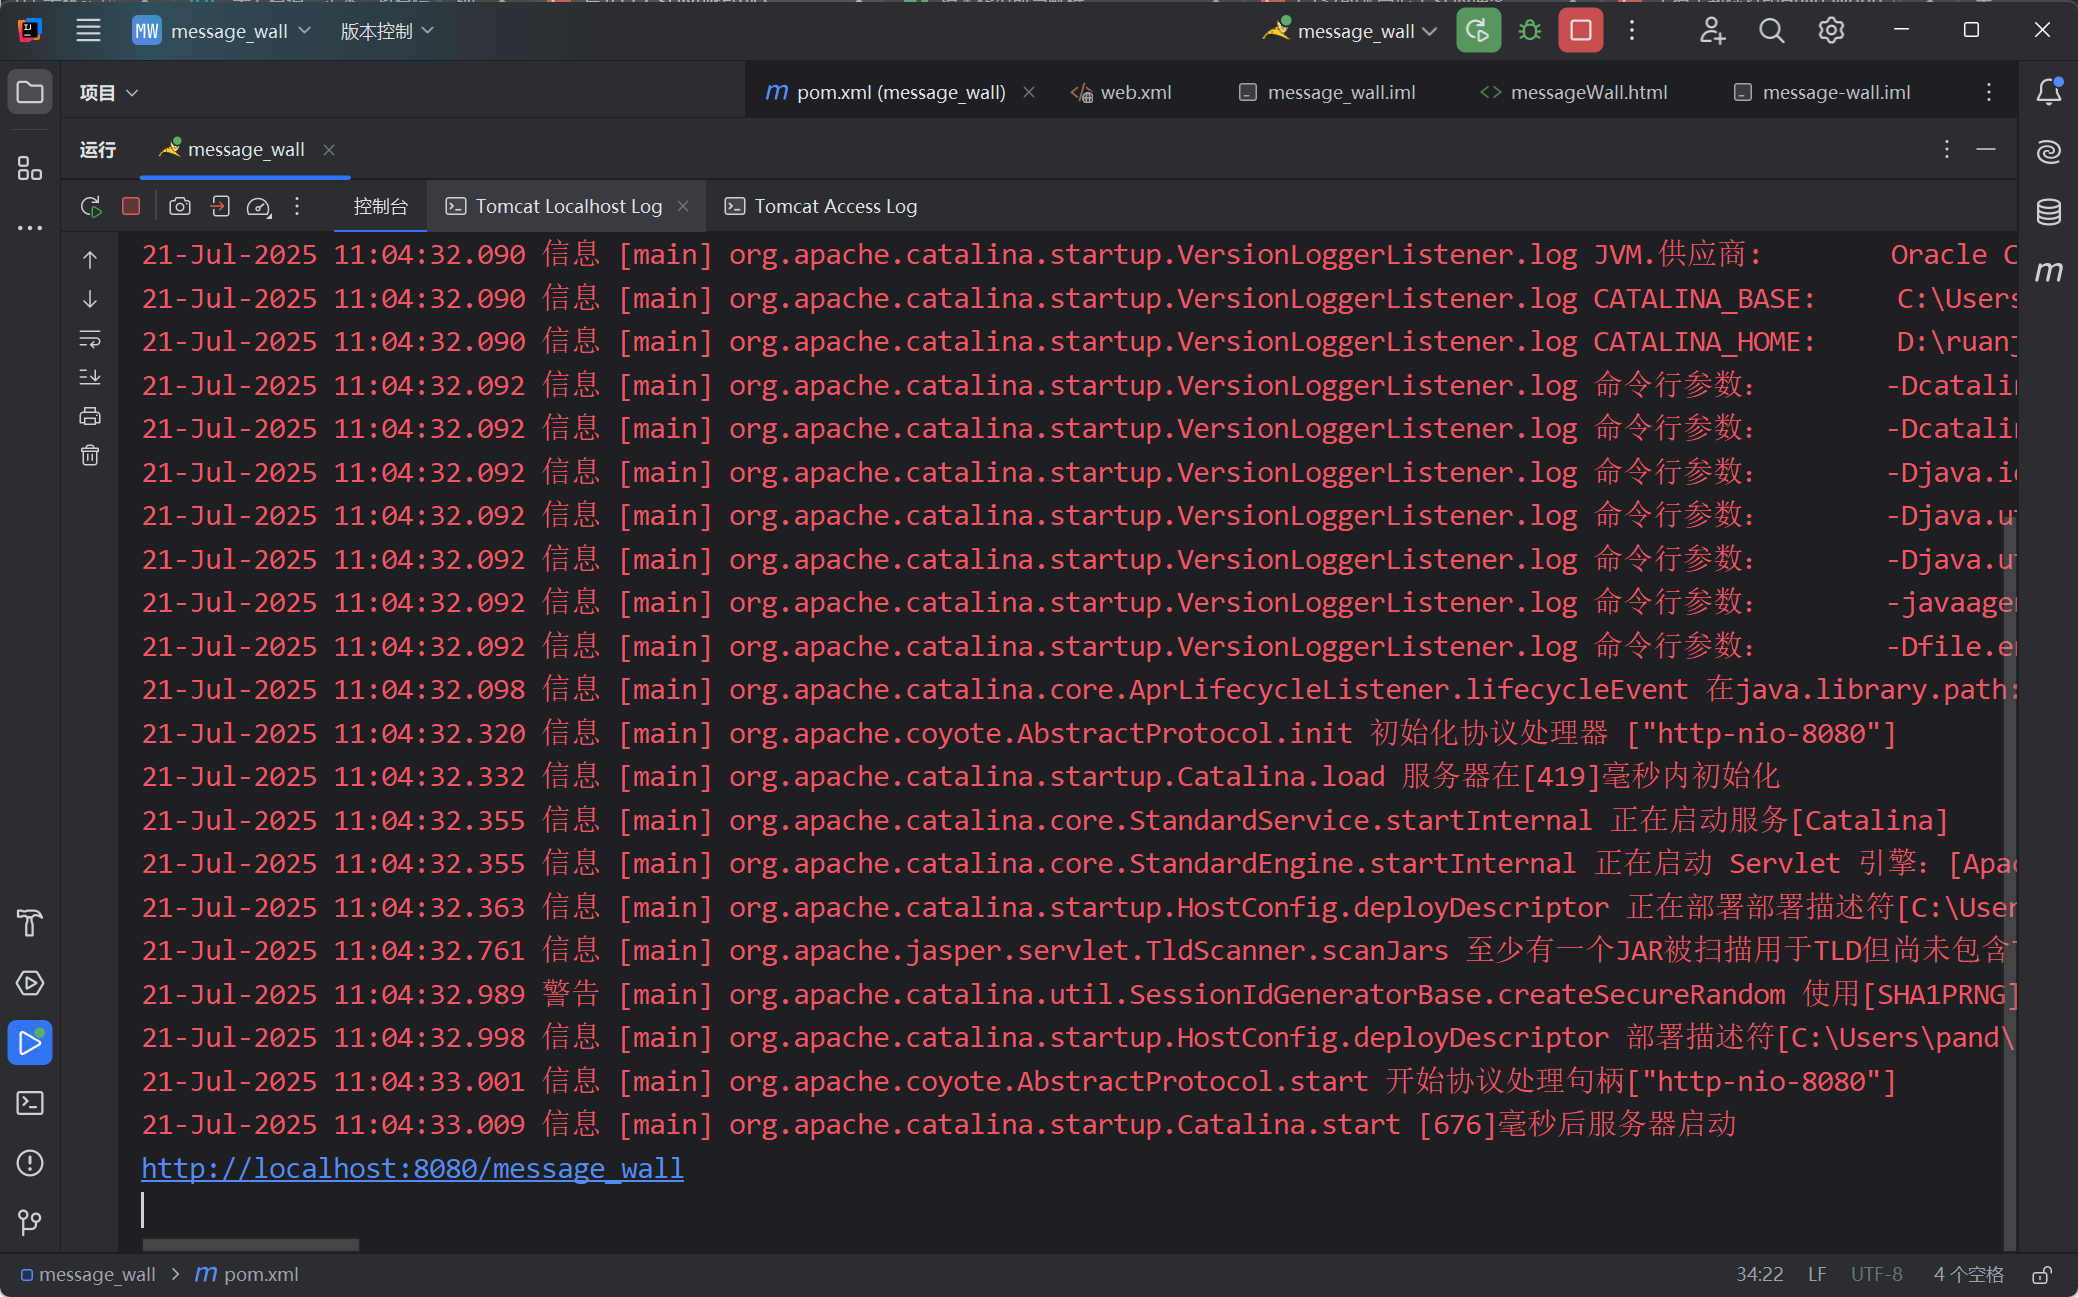Switch to web.xml editor tab

coord(1121,93)
